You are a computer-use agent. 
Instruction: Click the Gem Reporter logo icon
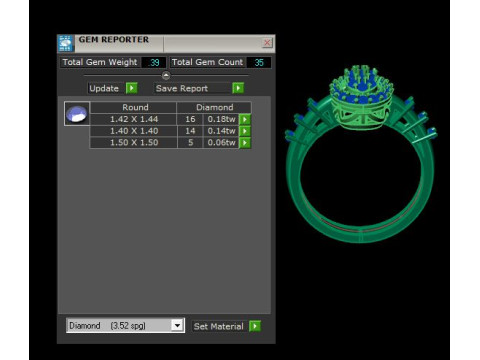(x=65, y=43)
